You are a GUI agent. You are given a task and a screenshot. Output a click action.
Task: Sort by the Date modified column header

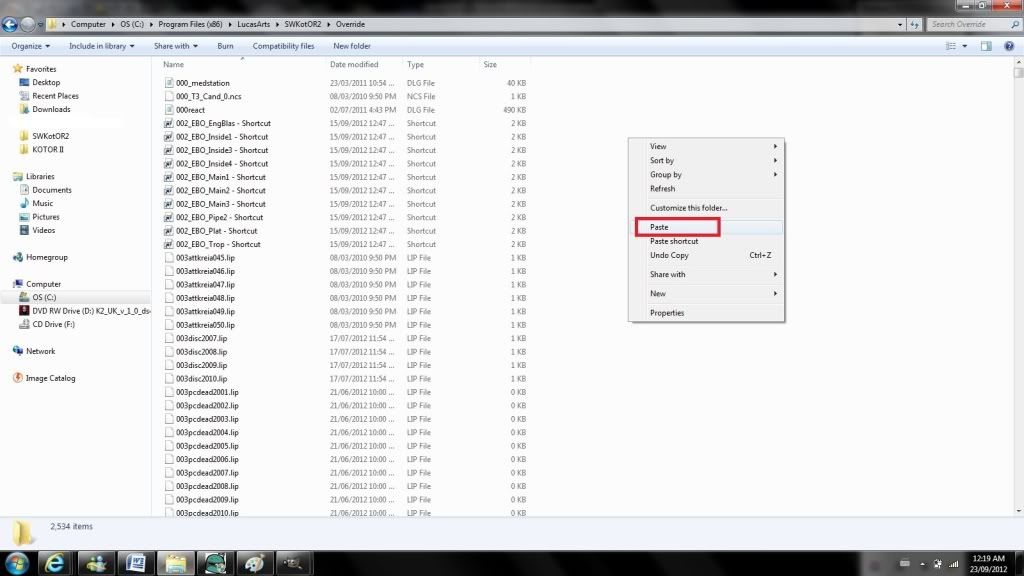click(354, 65)
